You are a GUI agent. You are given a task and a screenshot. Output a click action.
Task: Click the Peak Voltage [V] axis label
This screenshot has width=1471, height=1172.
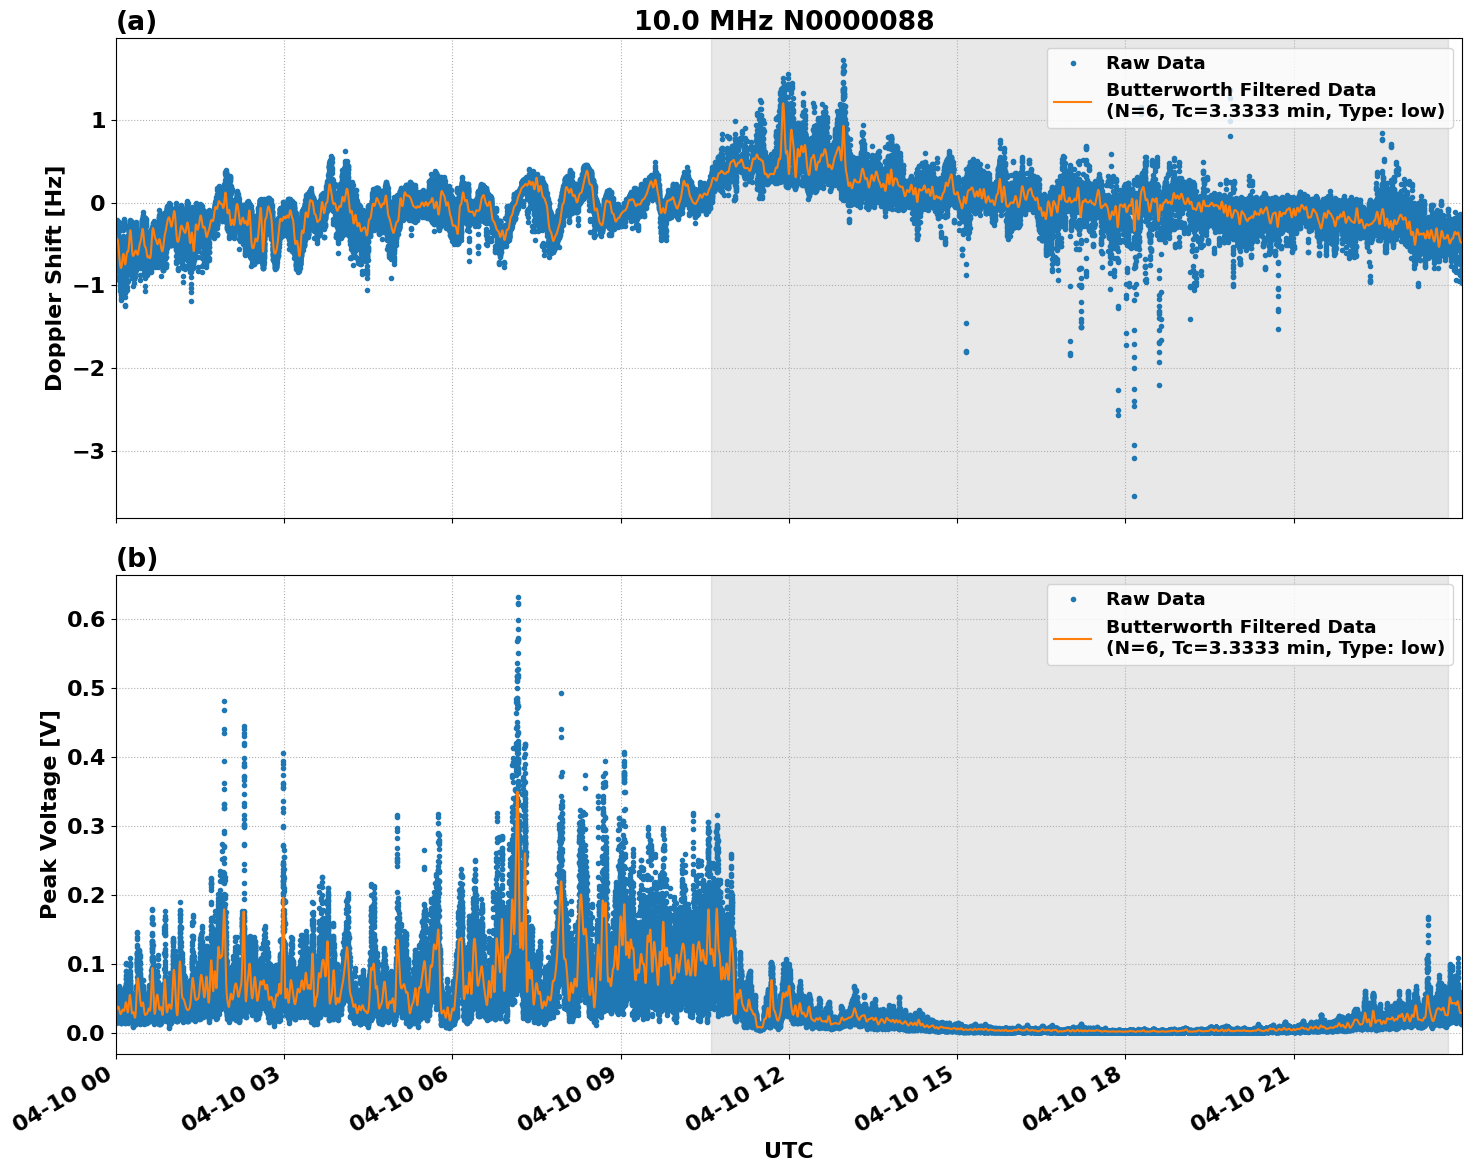click(47, 813)
